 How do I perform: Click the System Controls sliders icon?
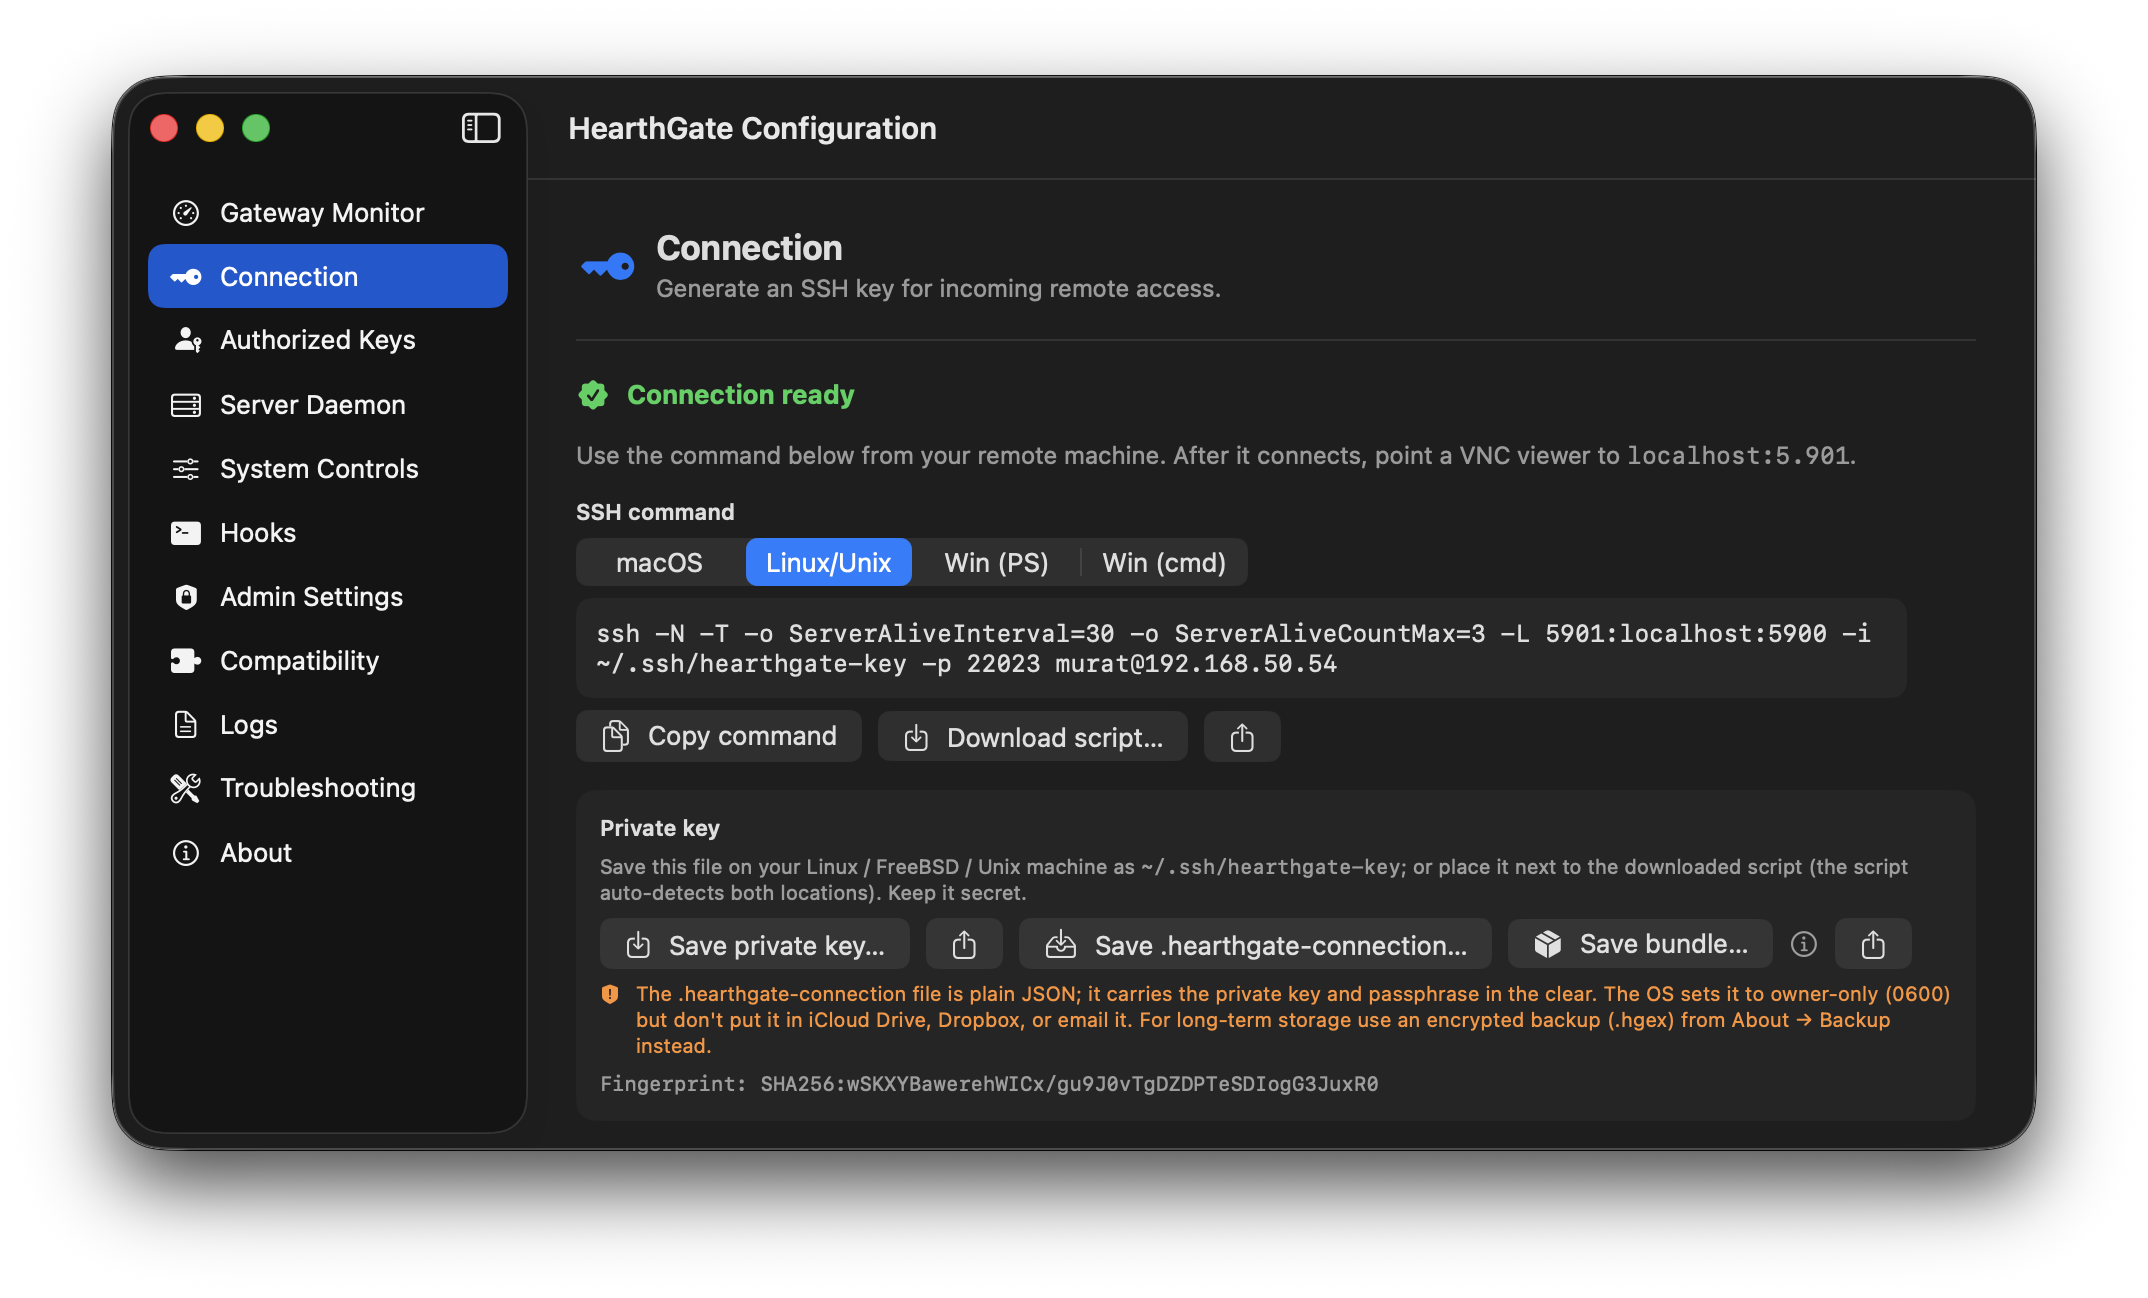click(186, 468)
